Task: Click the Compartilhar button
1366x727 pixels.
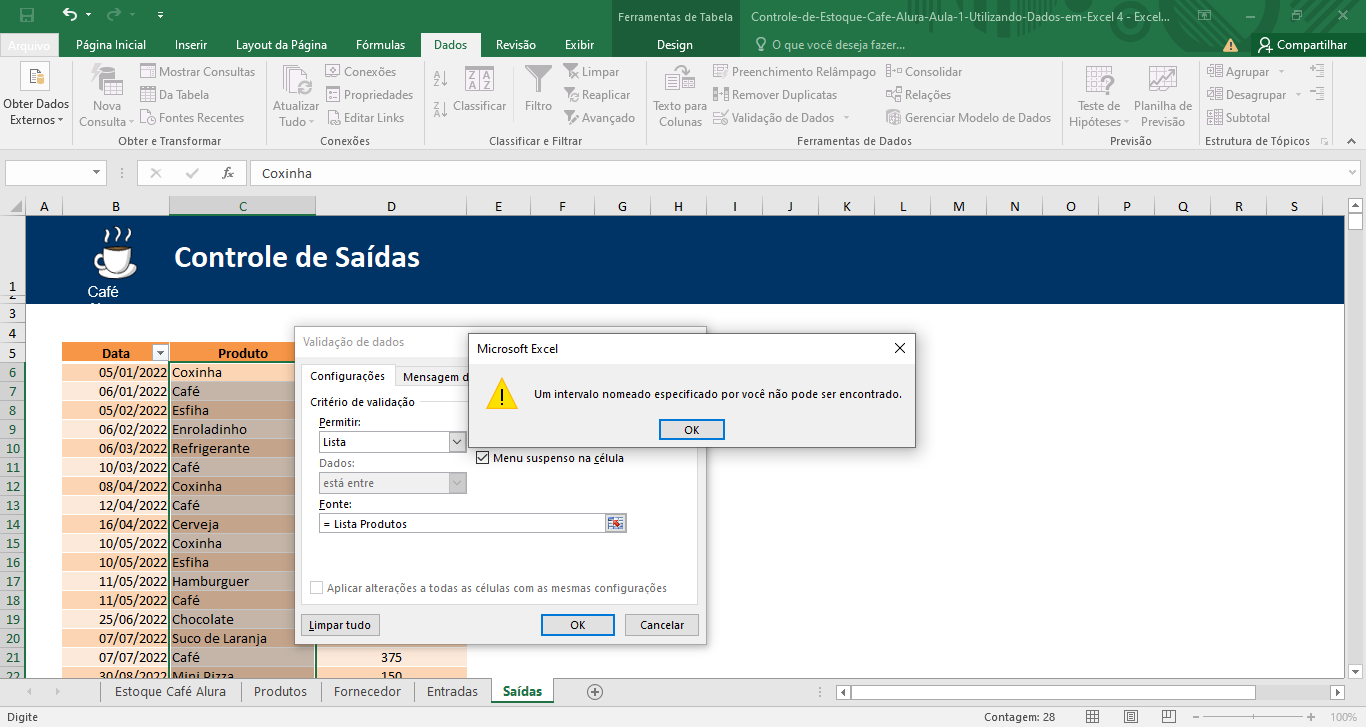Action: pos(1302,45)
